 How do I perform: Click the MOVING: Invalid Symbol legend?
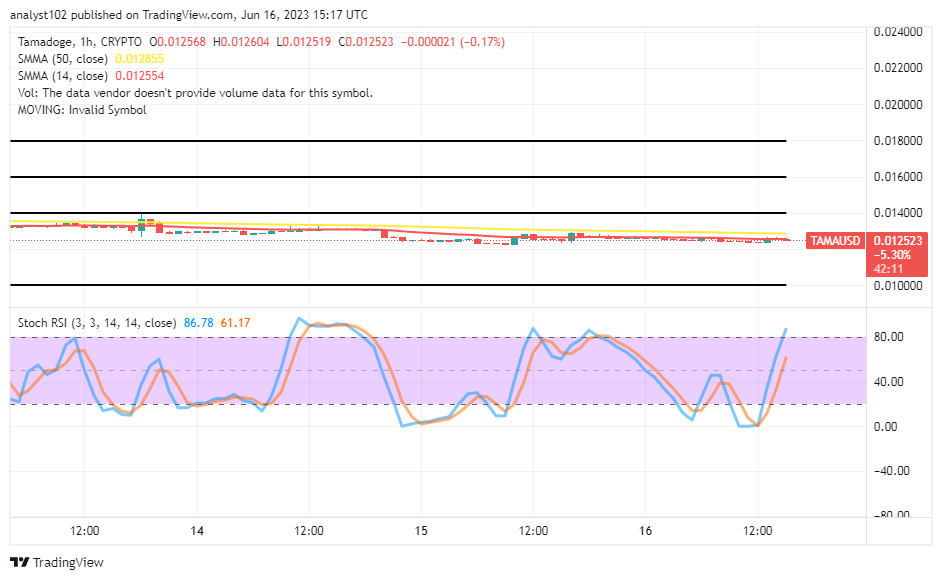(82, 110)
